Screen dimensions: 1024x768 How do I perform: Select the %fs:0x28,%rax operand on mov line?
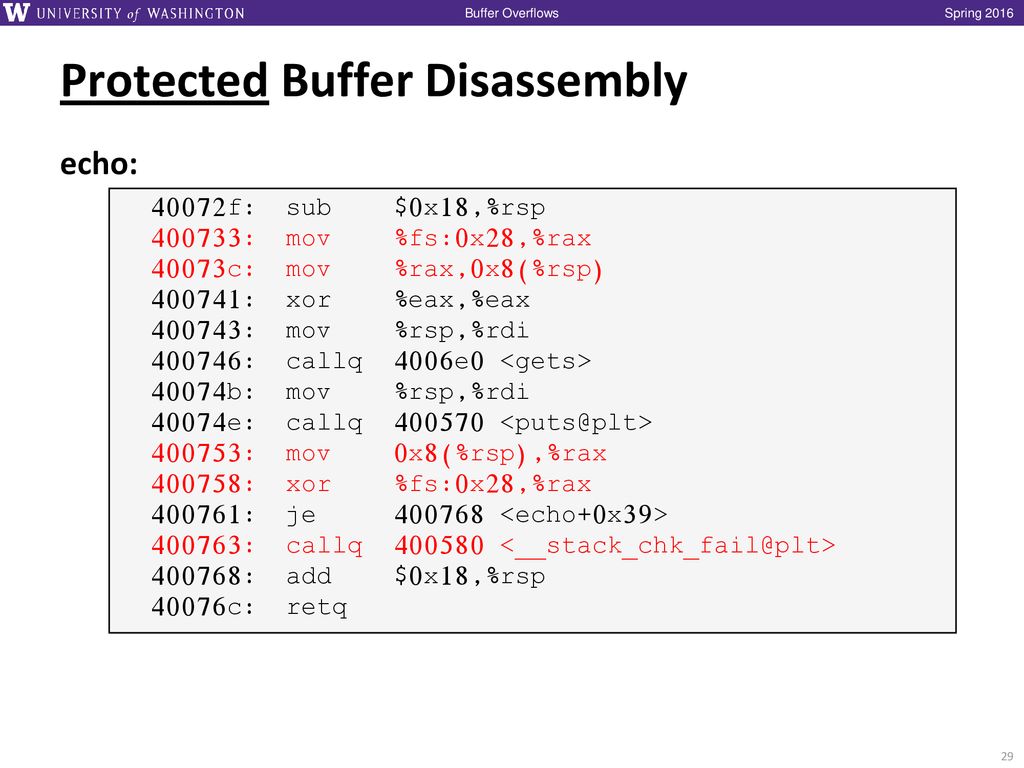click(492, 238)
